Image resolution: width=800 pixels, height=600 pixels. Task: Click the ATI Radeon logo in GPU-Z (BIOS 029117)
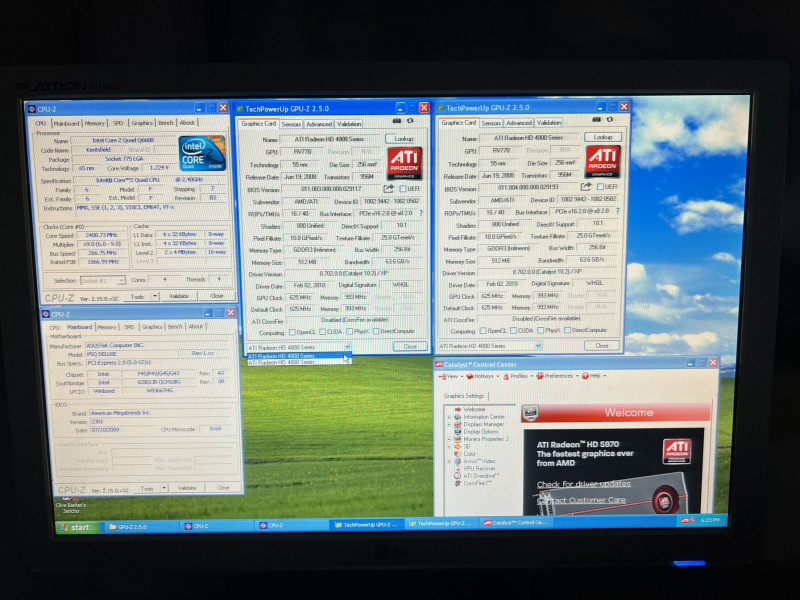pos(404,163)
